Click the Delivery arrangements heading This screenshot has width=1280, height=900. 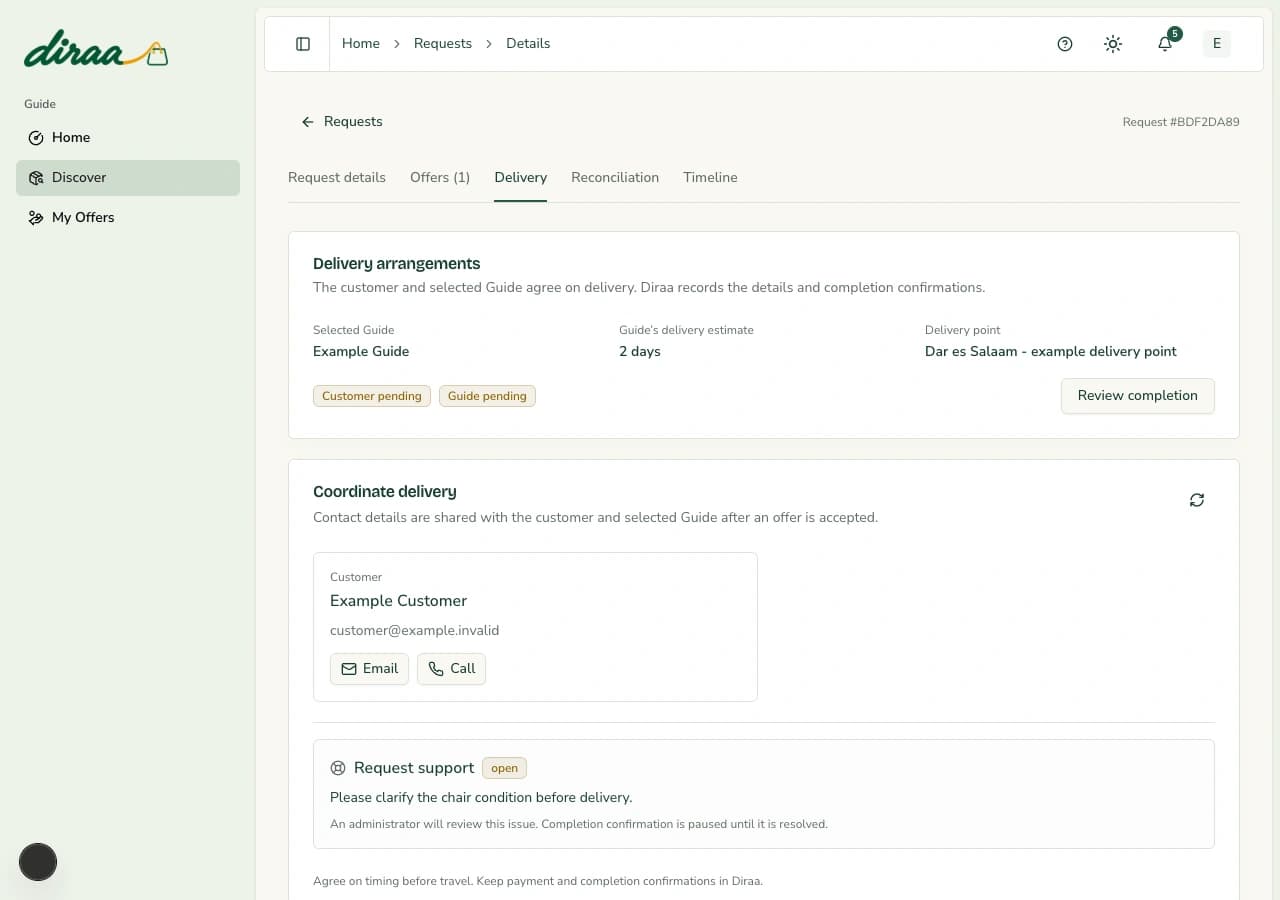(397, 264)
